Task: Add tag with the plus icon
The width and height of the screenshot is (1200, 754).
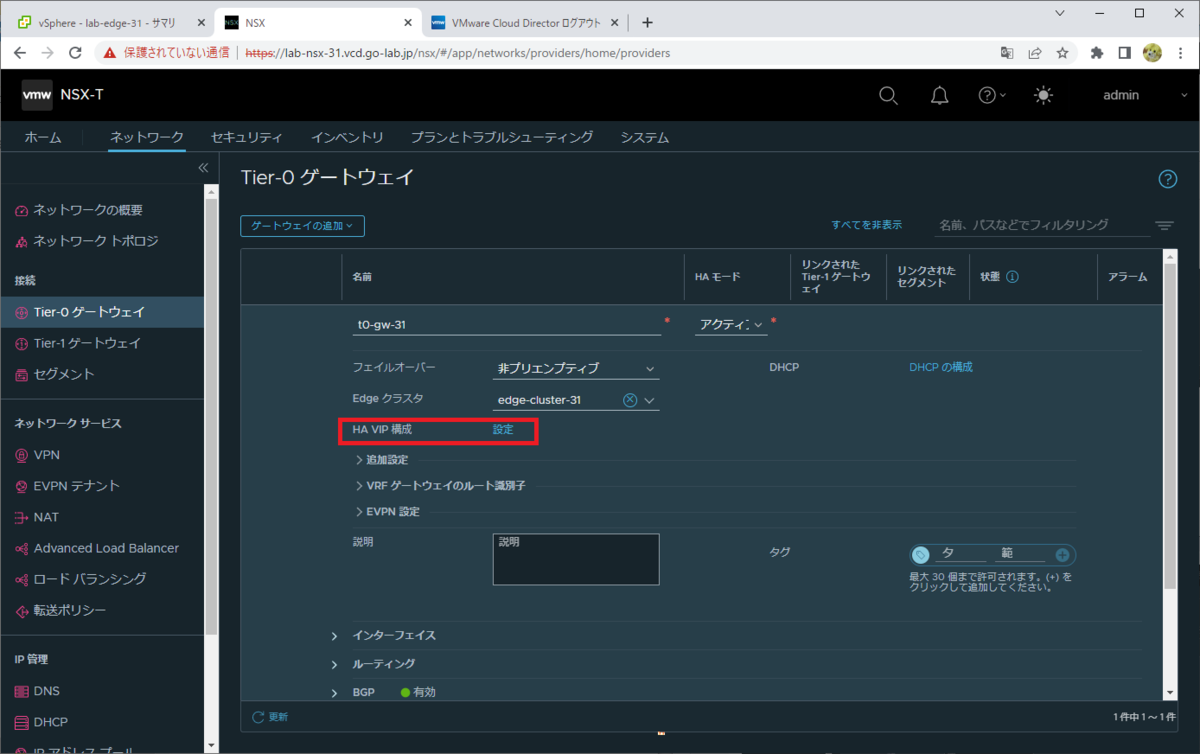Action: coord(1062,555)
